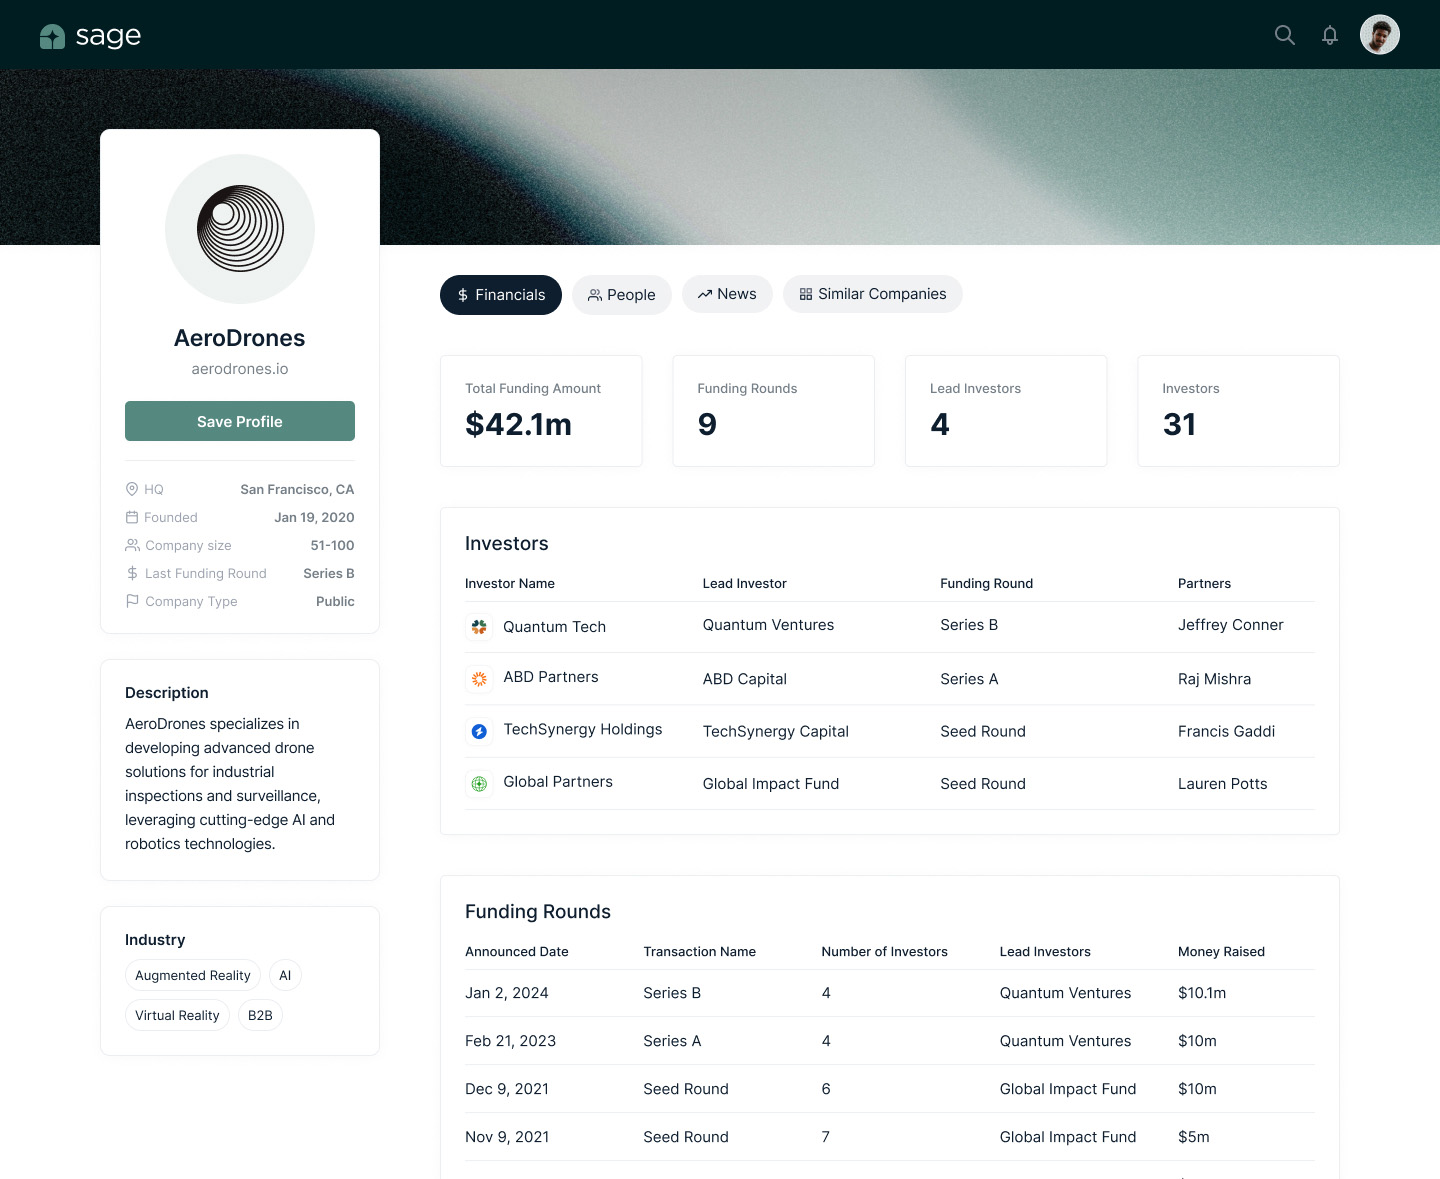Click the Last Funding Round dollar icon

(x=132, y=573)
